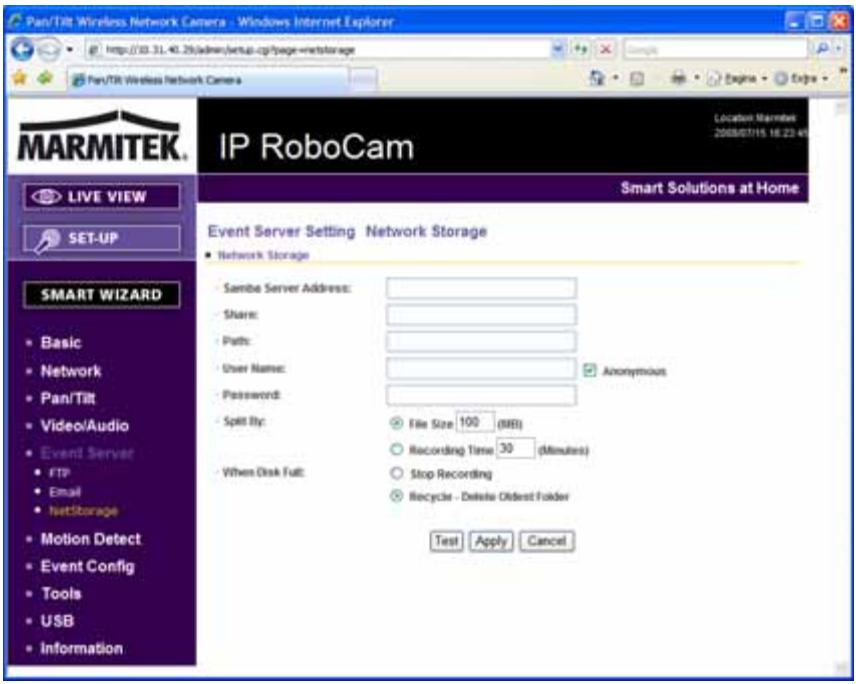The image size is (856, 684).
Task: Open the Event Config menu
Action: click(87, 567)
